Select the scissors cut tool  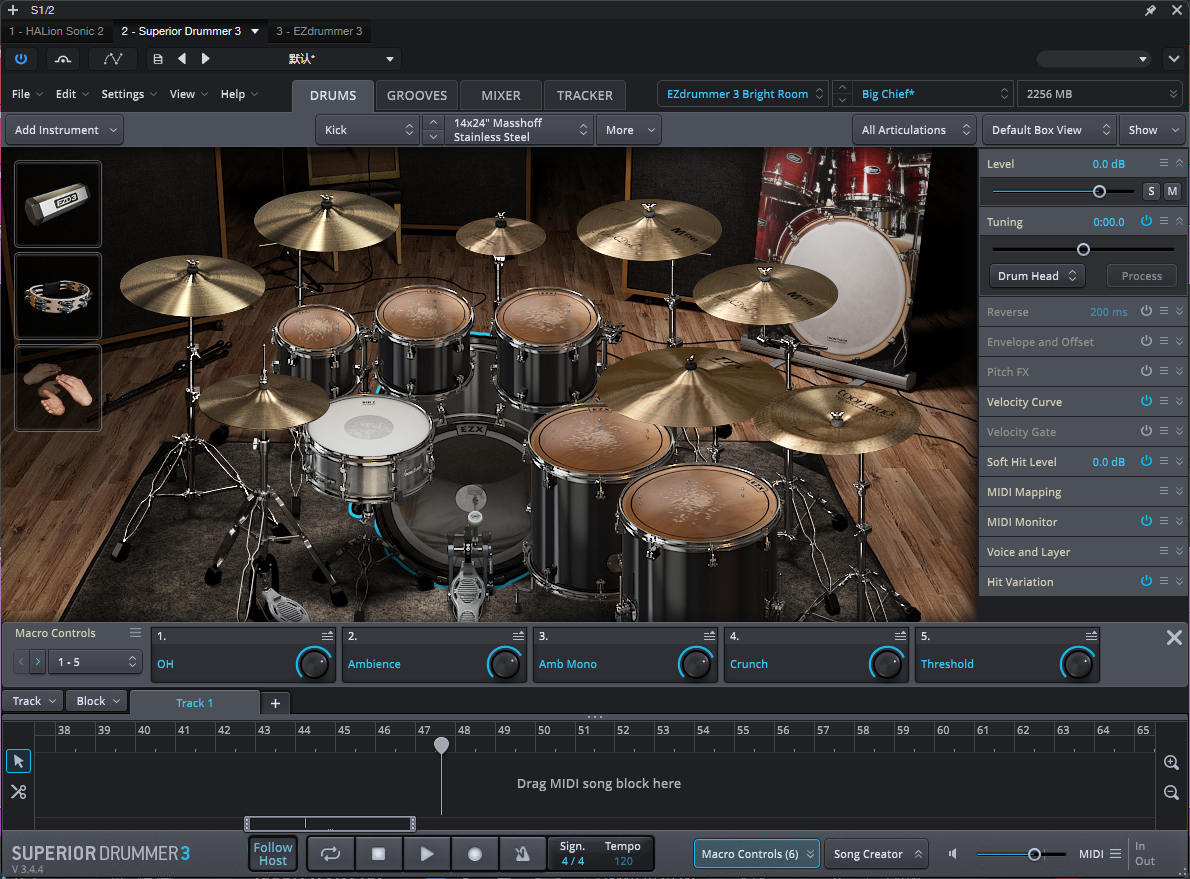18,792
